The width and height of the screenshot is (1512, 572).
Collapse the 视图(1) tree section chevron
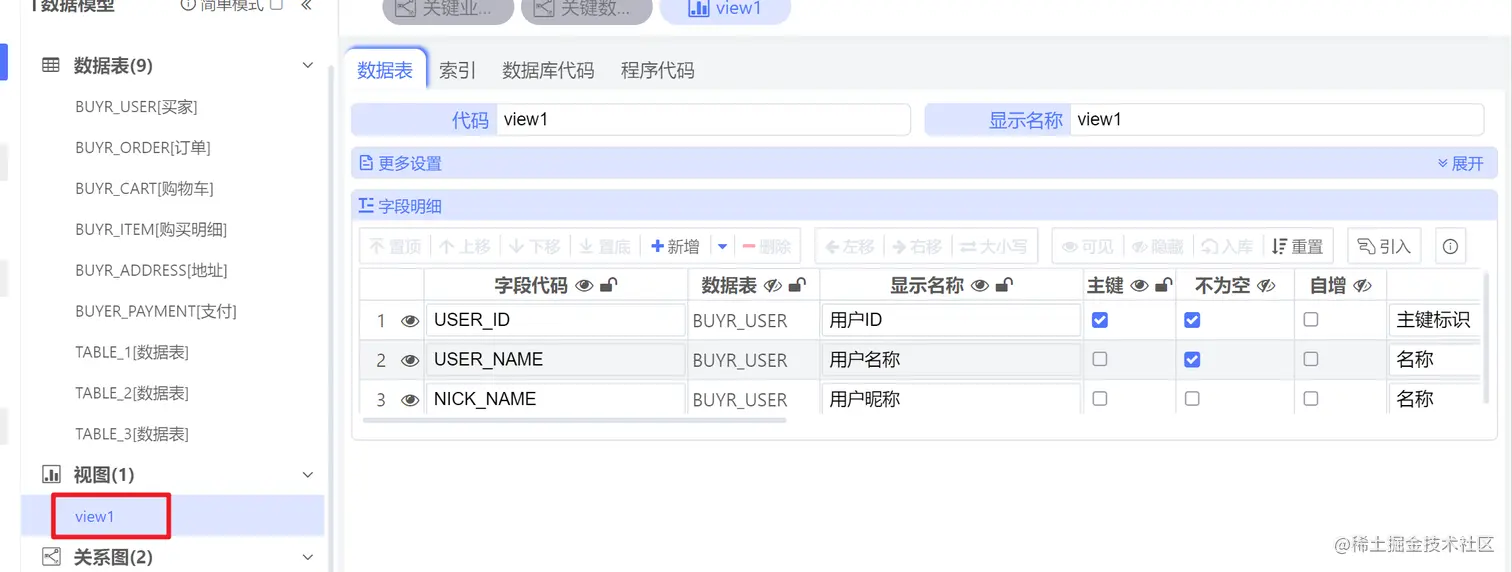(x=308, y=475)
